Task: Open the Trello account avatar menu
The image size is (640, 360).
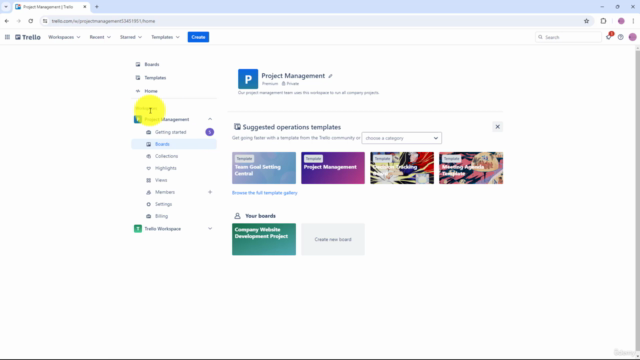Action: [x=632, y=37]
